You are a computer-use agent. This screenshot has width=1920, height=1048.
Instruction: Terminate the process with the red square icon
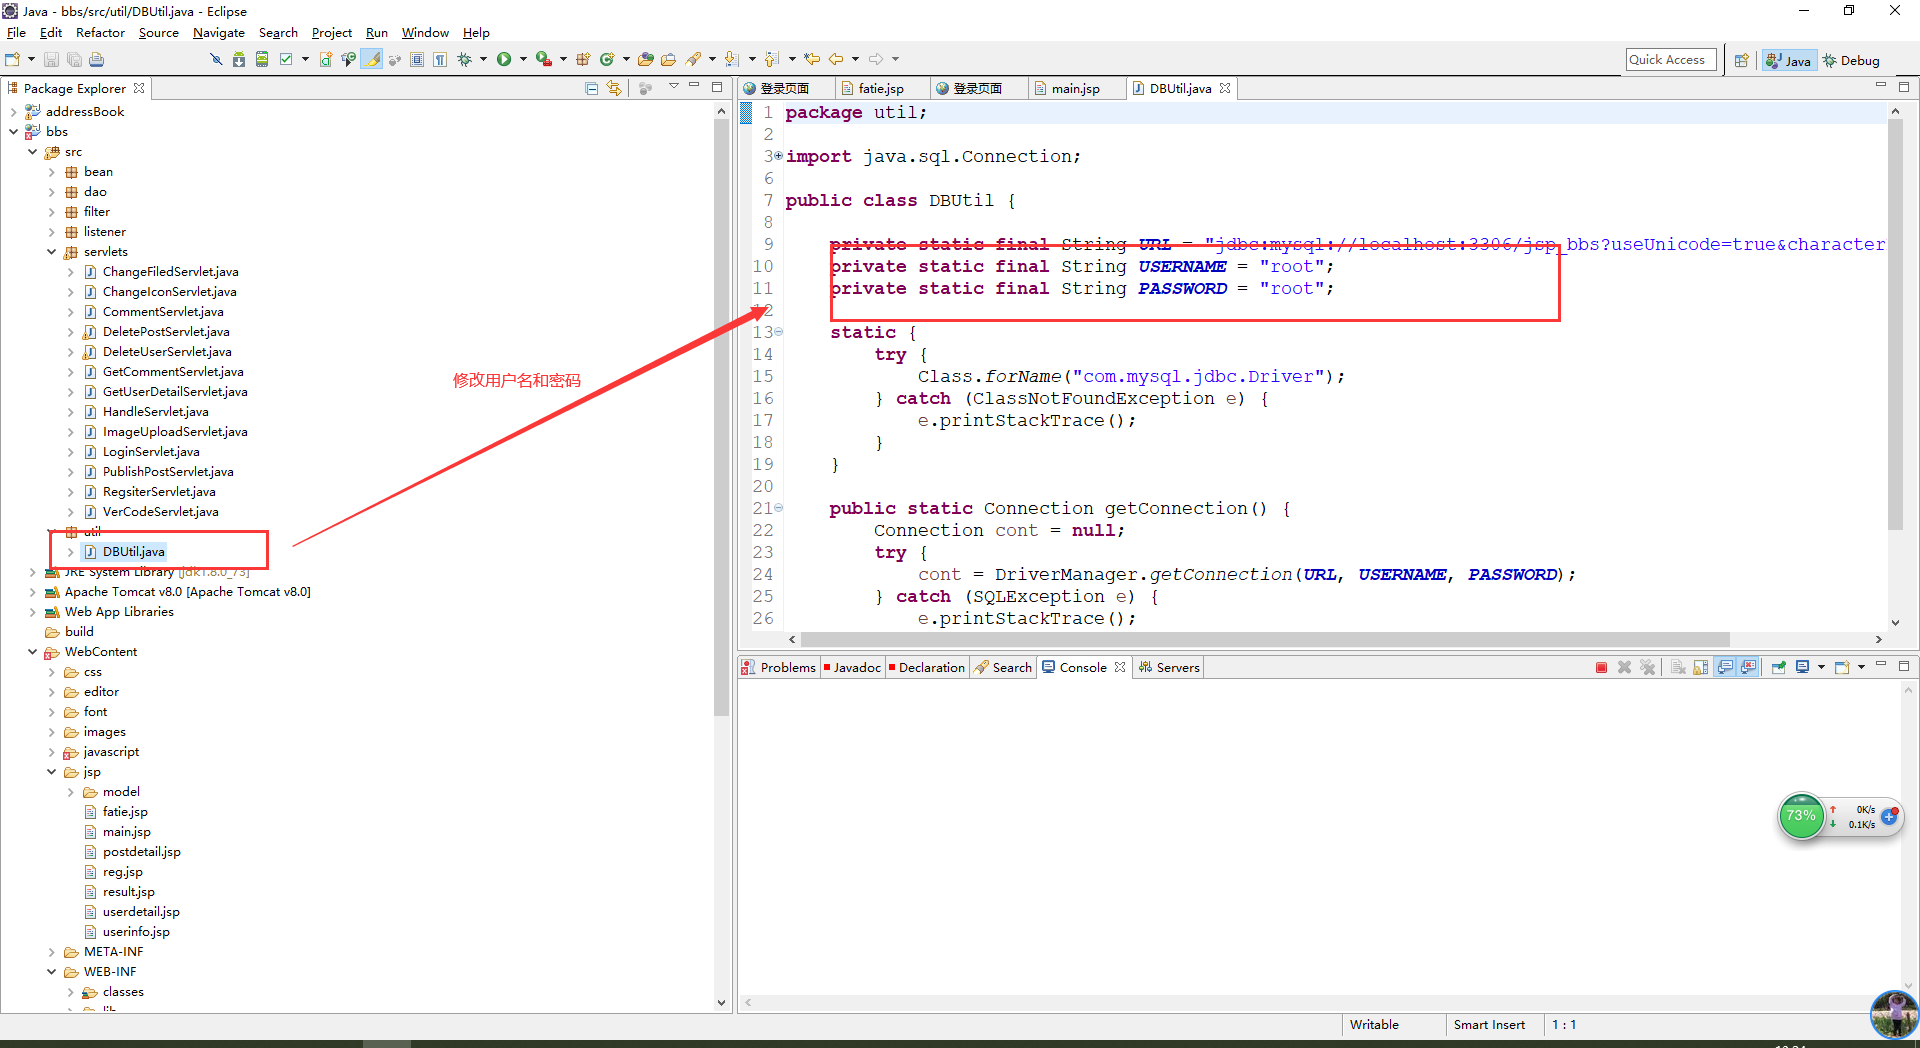[x=1601, y=667]
